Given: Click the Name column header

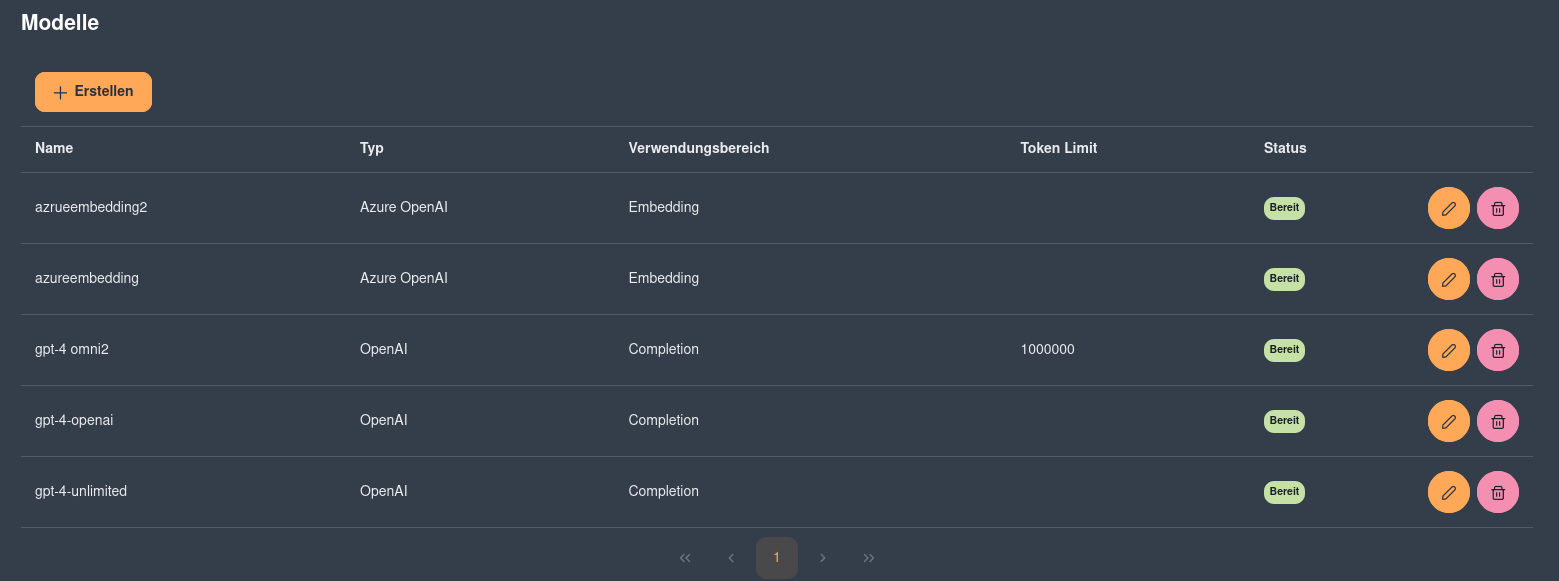Looking at the screenshot, I should (54, 148).
